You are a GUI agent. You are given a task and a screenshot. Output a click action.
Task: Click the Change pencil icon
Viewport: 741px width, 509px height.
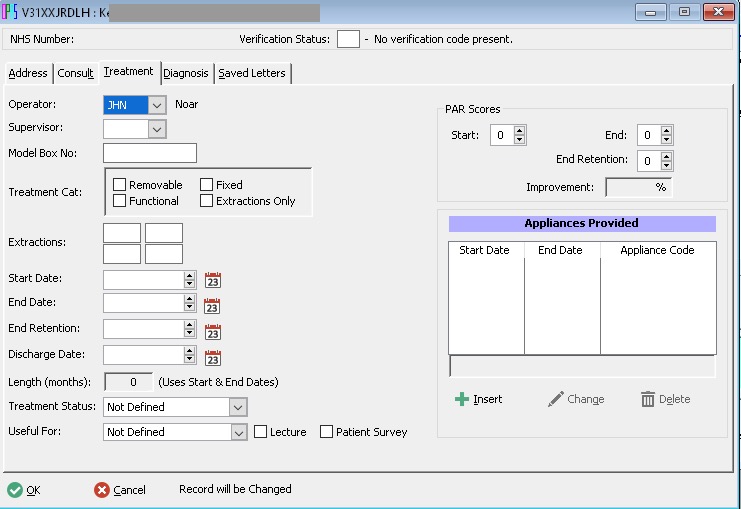coord(556,399)
